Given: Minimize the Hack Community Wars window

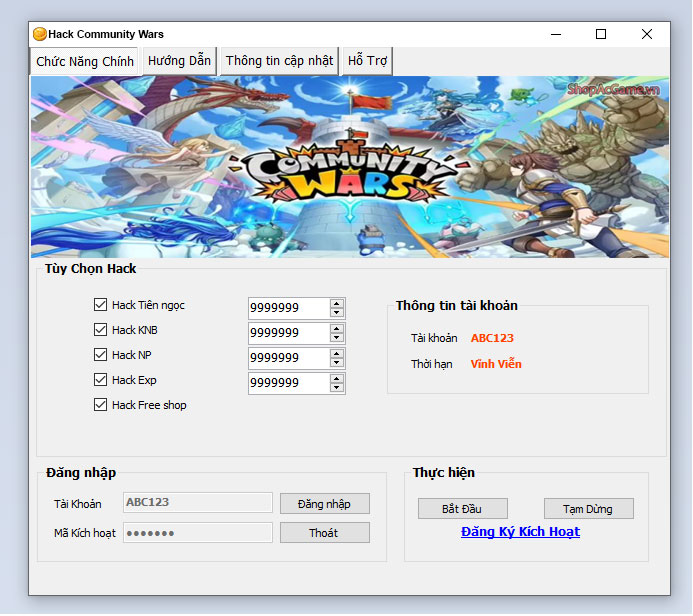Looking at the screenshot, I should pos(556,34).
